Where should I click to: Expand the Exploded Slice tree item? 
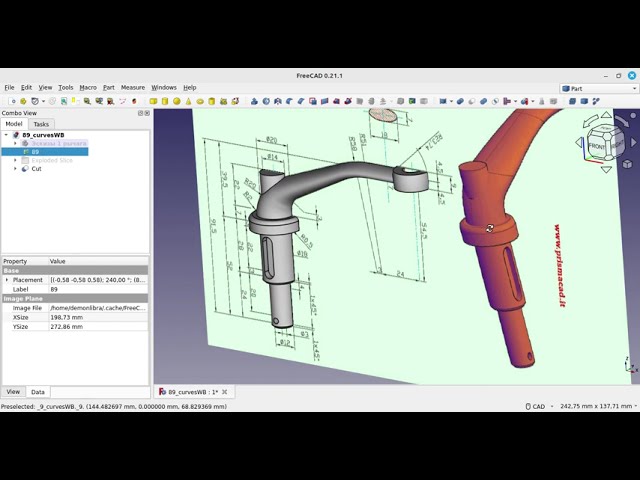16,160
